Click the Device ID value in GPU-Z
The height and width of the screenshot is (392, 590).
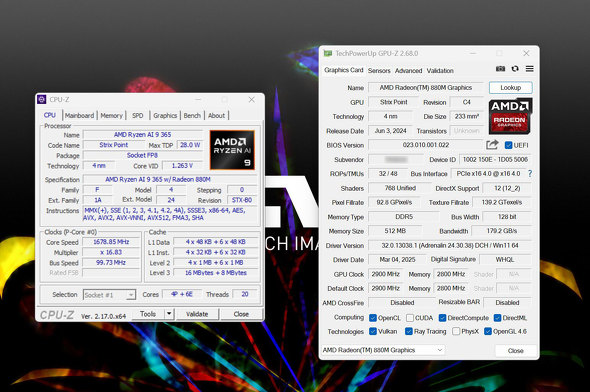495,160
